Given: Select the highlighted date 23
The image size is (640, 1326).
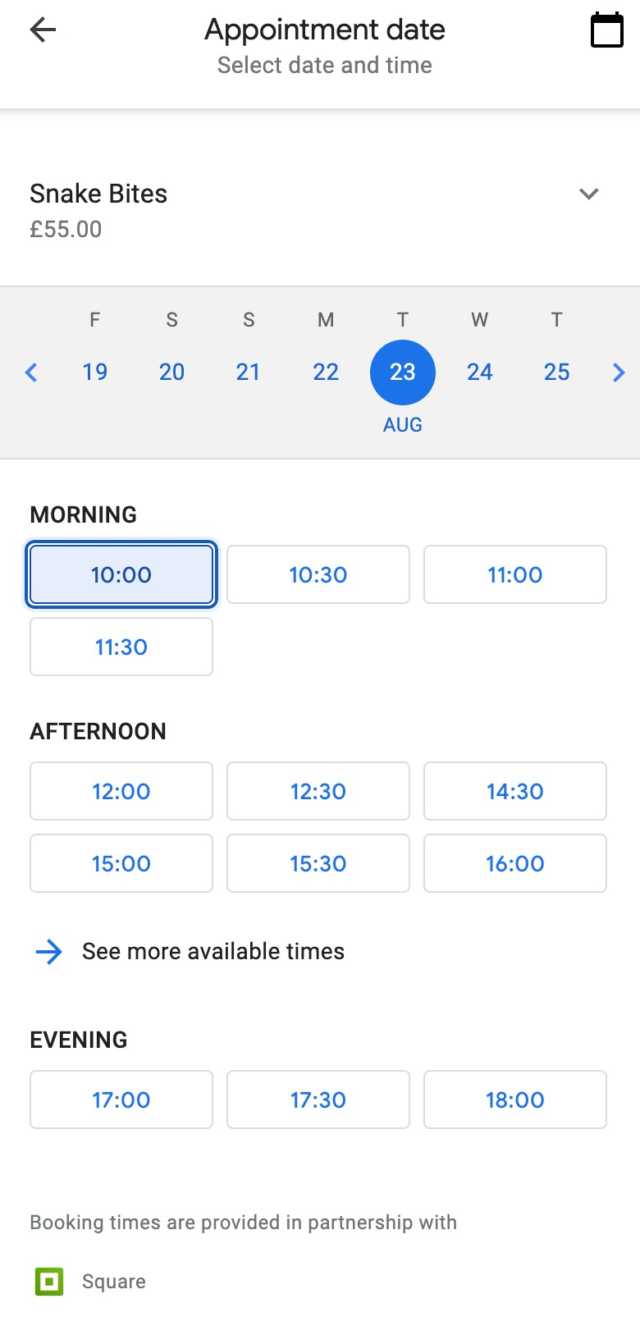Looking at the screenshot, I should (403, 372).
